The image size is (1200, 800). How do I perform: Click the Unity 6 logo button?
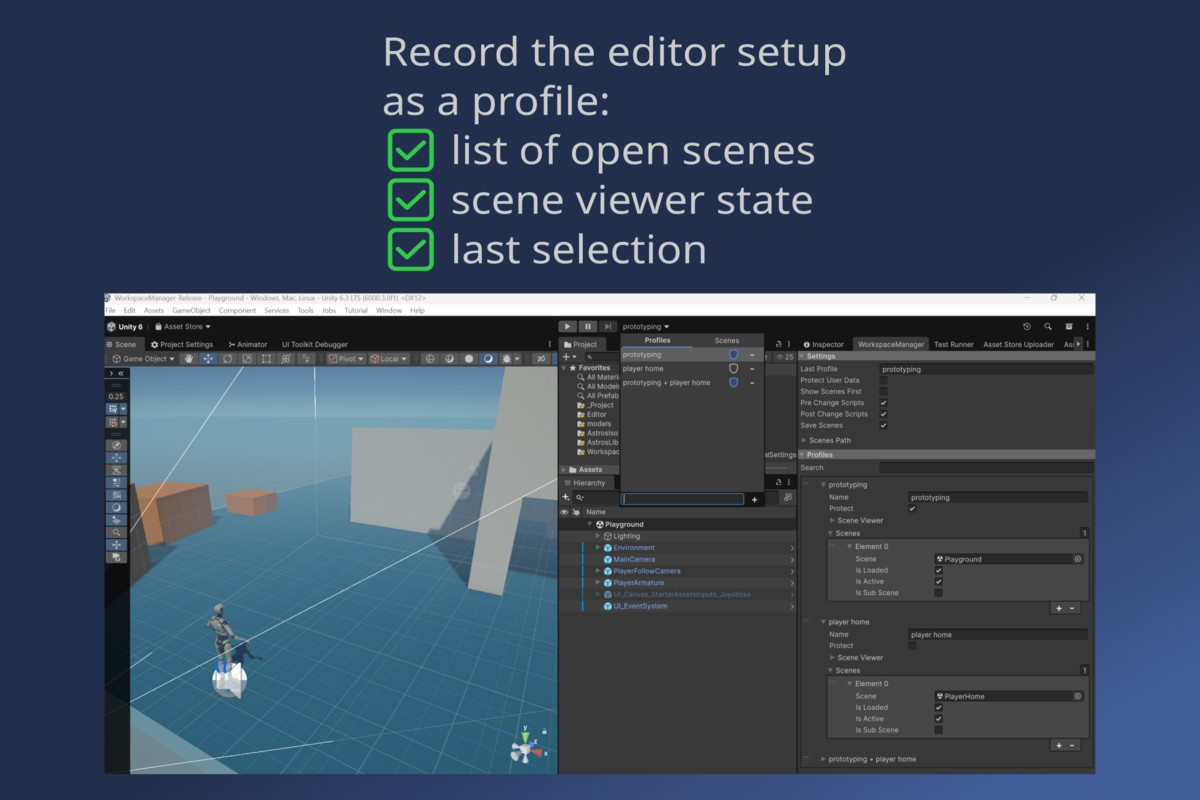[x=124, y=327]
